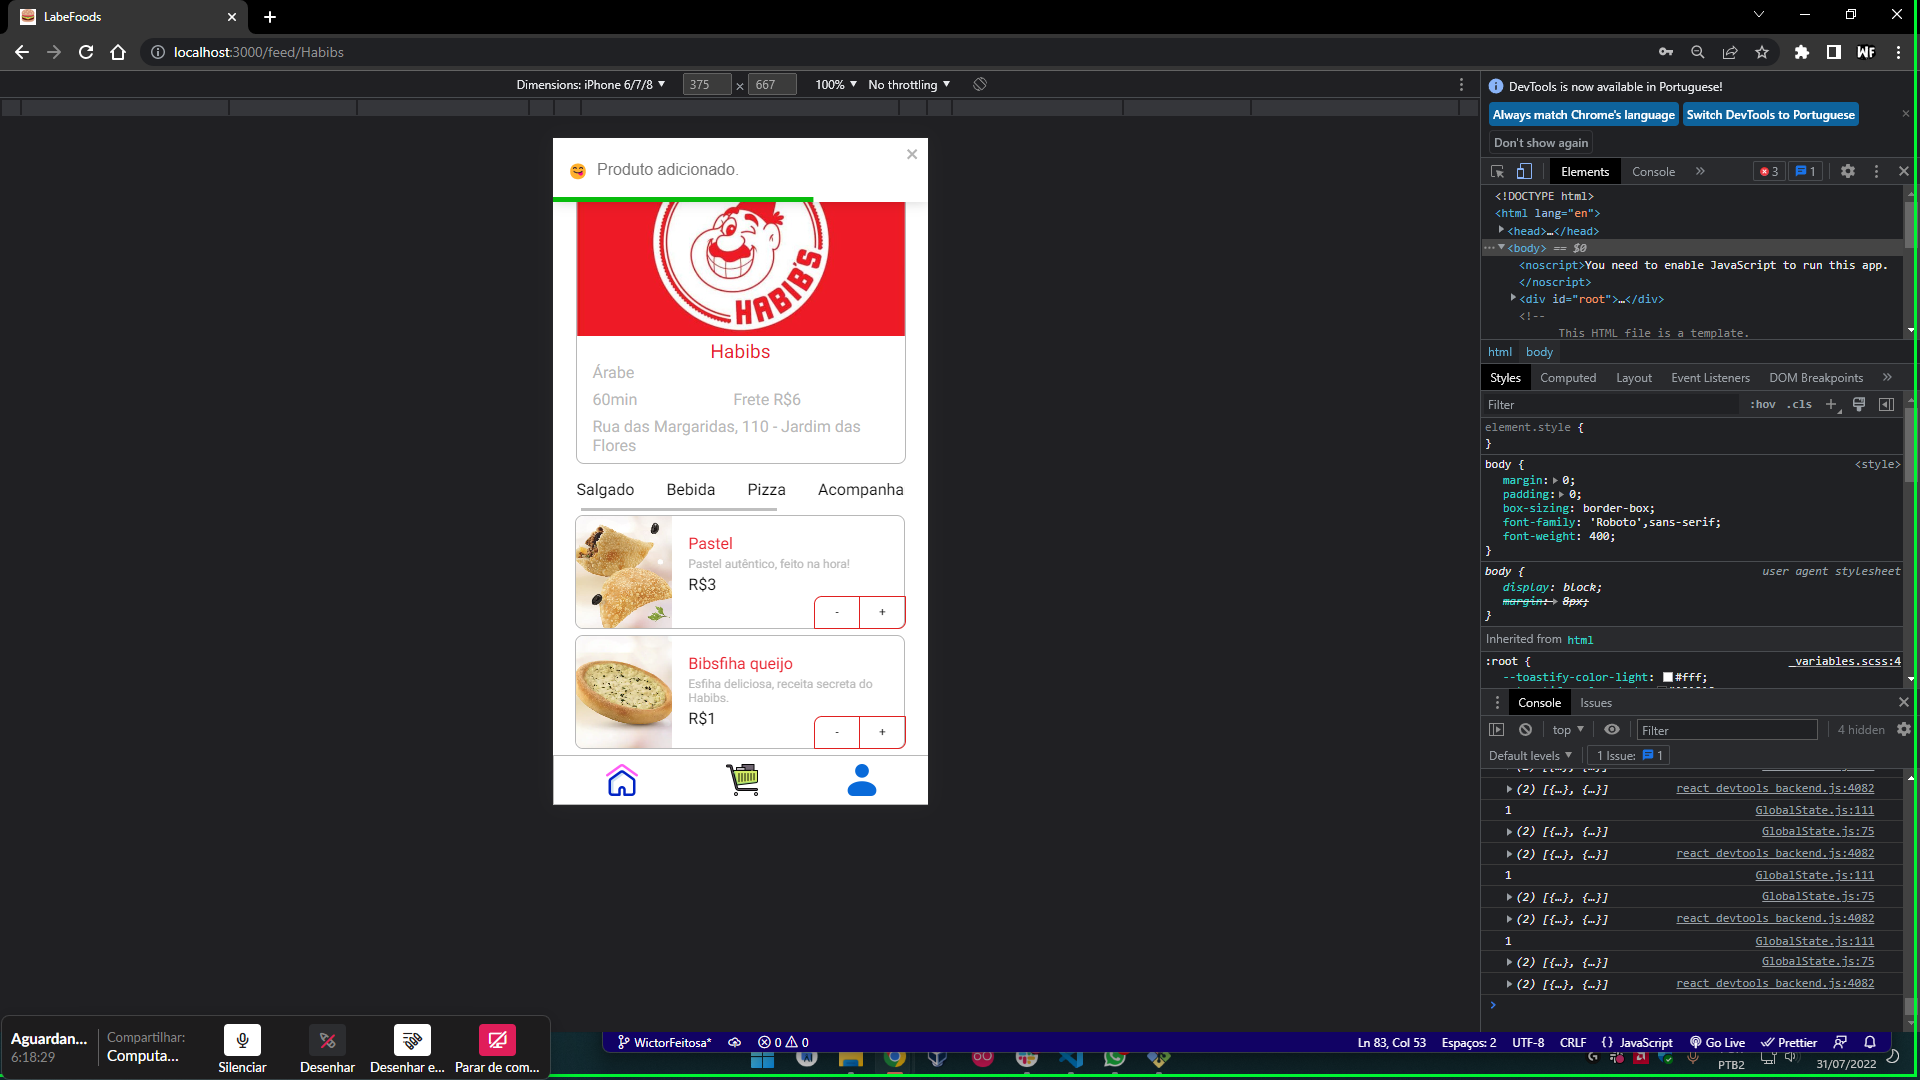Clear the console with the no-entry icon
The height and width of the screenshot is (1080, 1920).
1524,729
